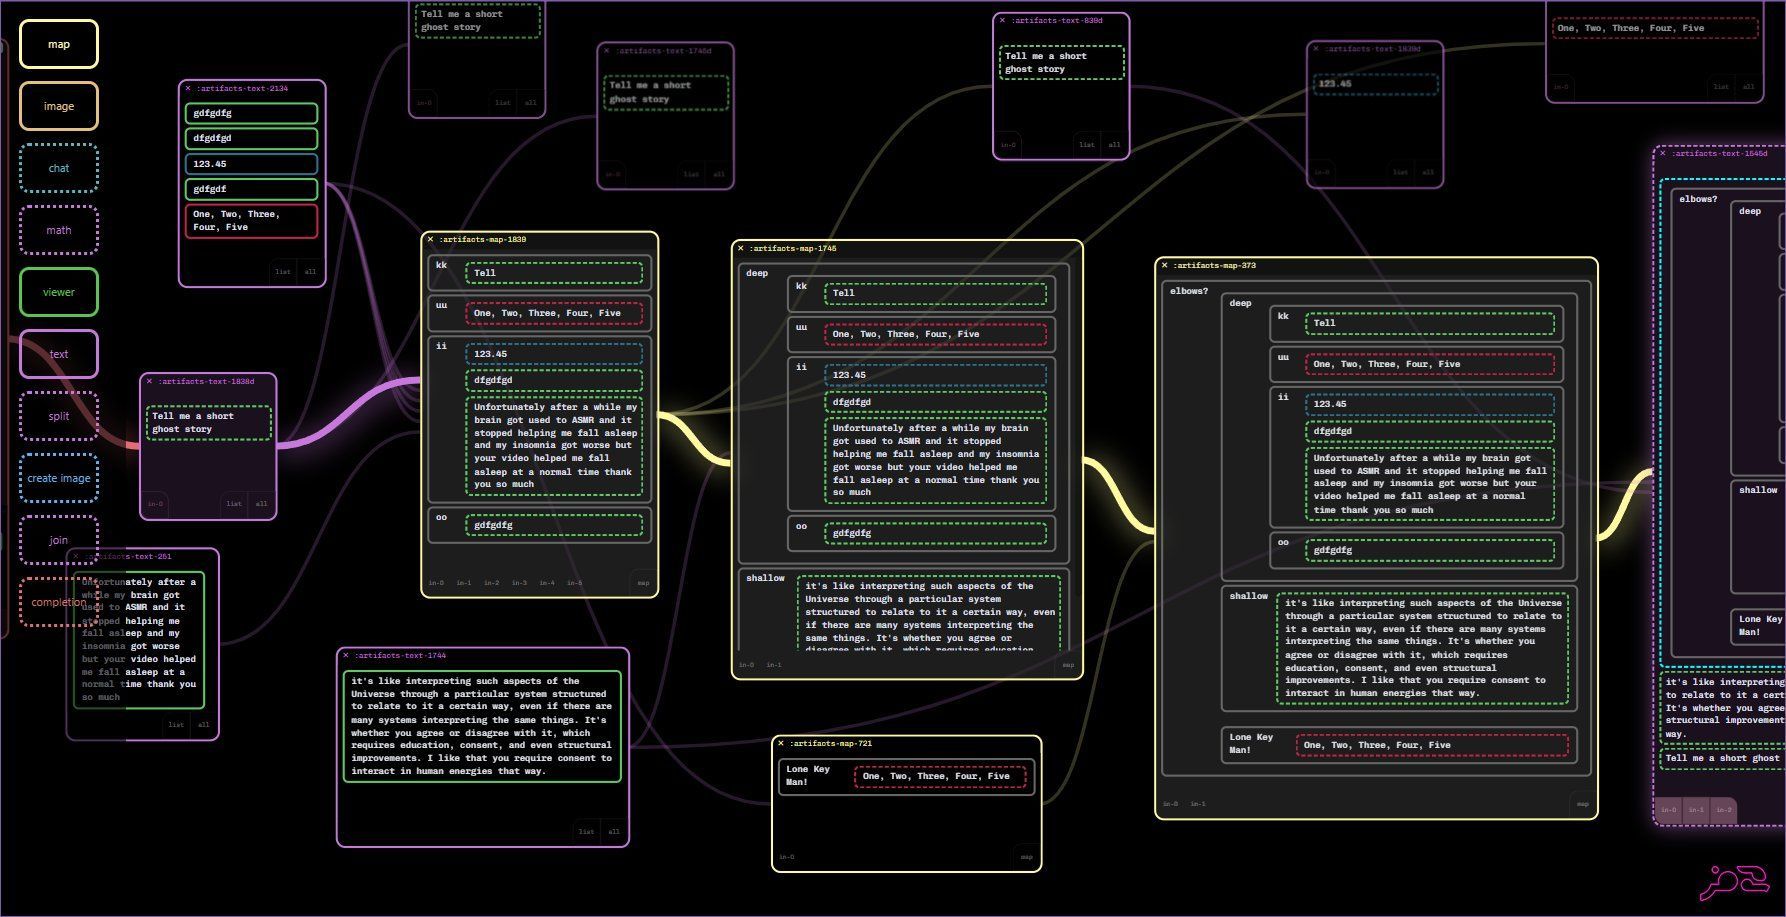Select the list output port of artifacts-text-2134

click(283, 272)
